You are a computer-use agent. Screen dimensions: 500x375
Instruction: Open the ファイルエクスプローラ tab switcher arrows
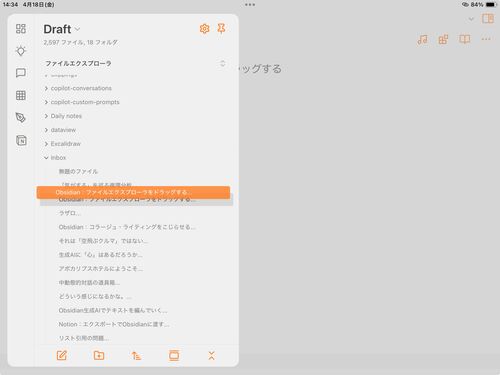tap(223, 63)
